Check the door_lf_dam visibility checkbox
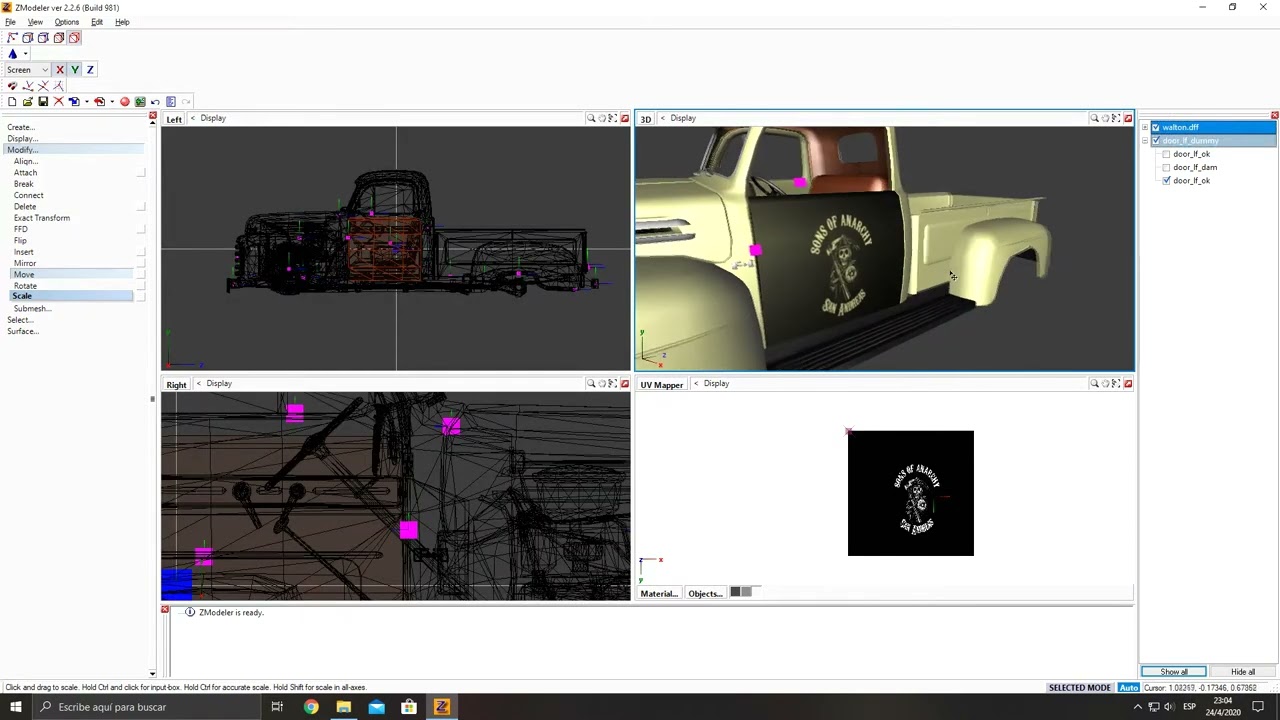 pyautogui.click(x=1166, y=168)
